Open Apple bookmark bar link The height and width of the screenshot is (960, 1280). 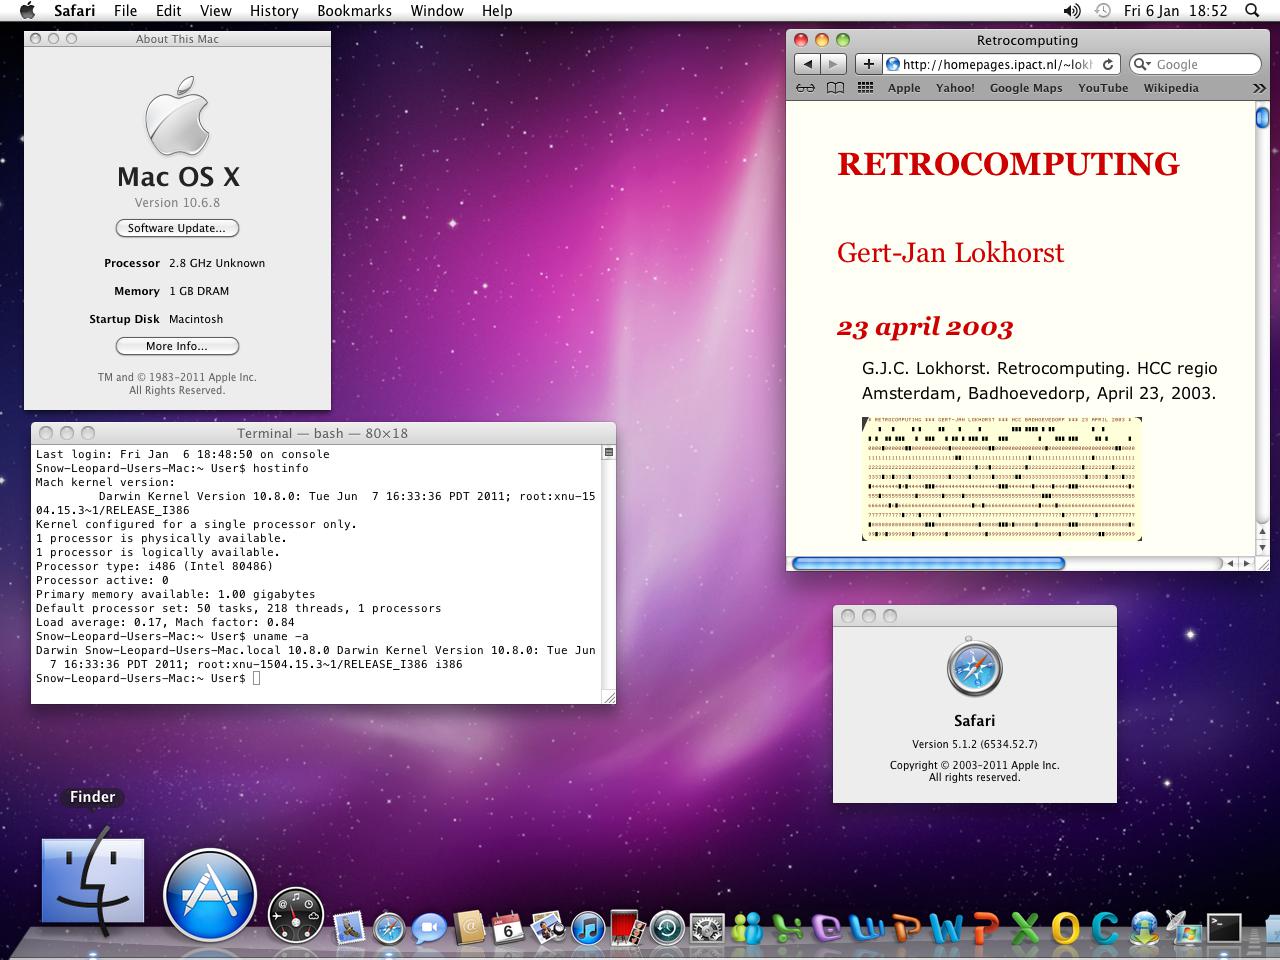point(904,88)
